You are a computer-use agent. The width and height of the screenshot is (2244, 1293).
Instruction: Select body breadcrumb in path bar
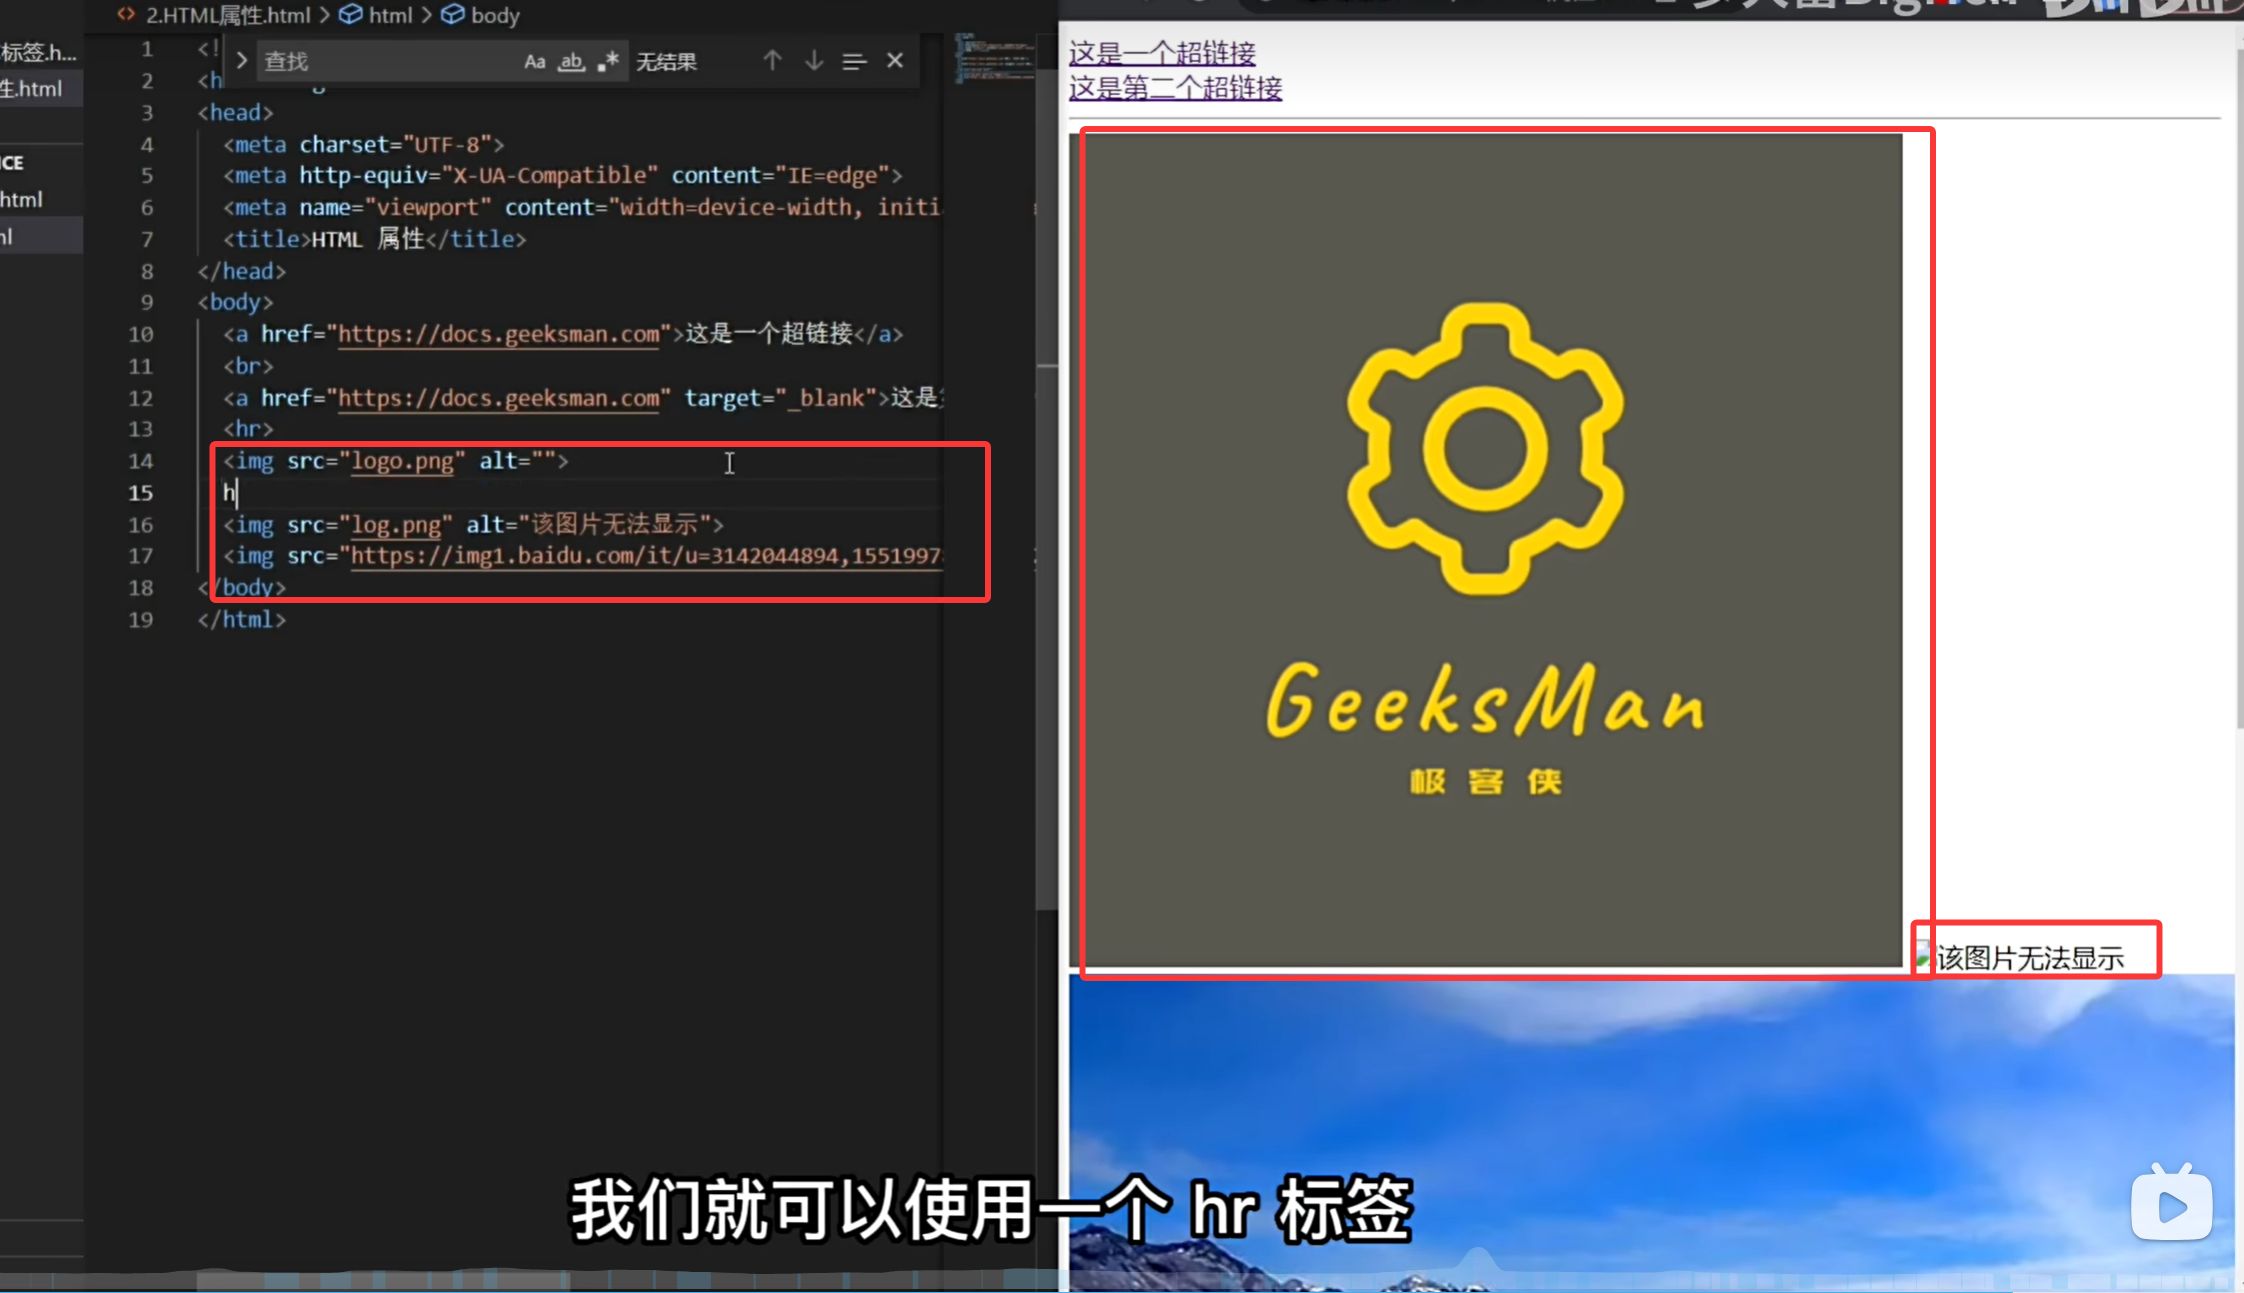(495, 15)
